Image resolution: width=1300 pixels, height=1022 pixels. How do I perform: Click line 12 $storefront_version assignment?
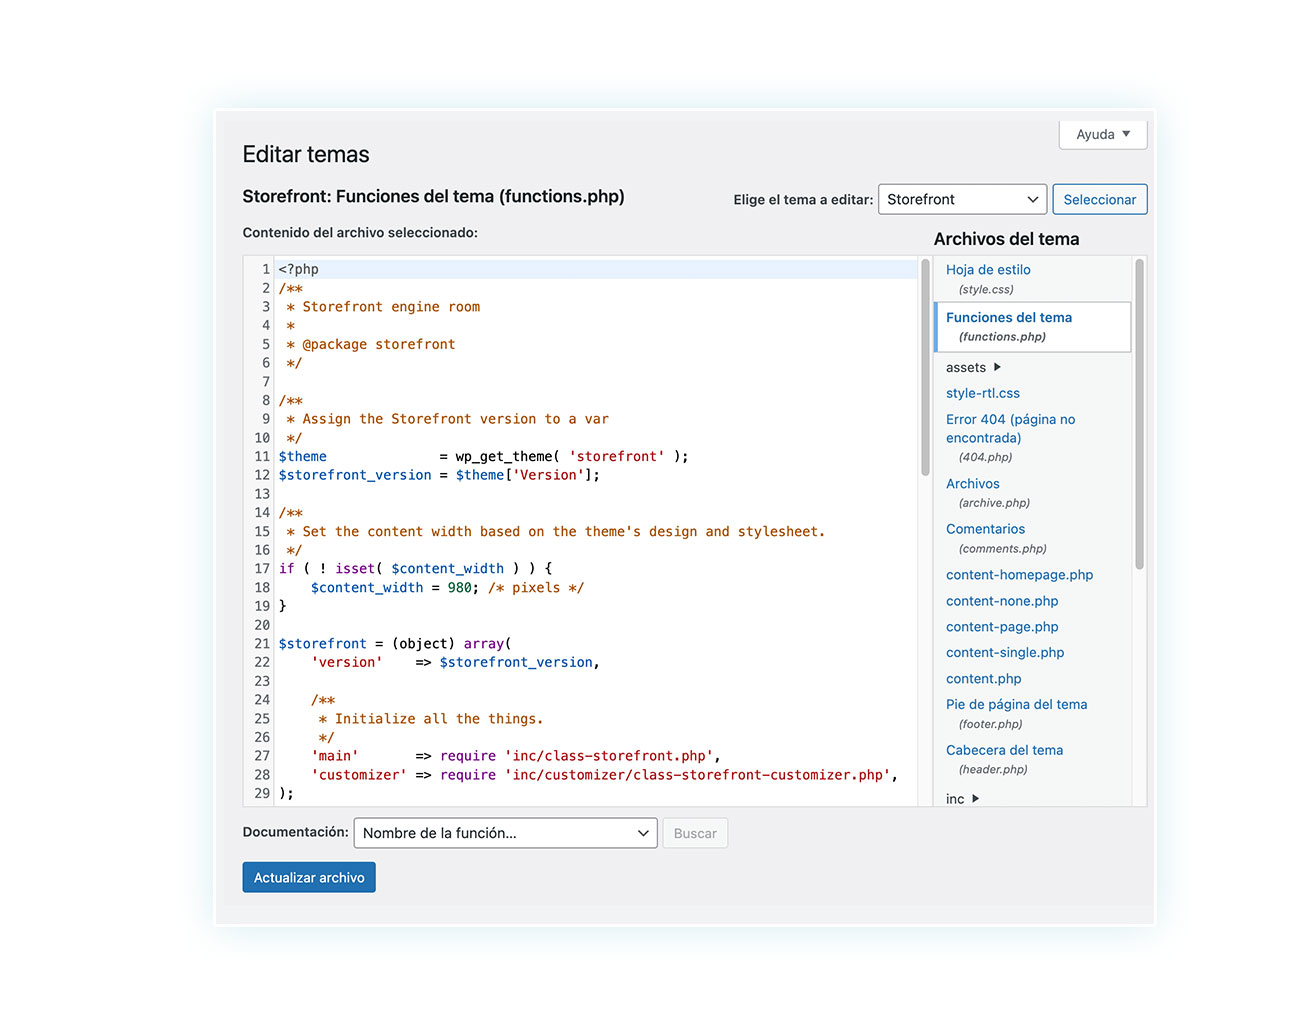(439, 475)
